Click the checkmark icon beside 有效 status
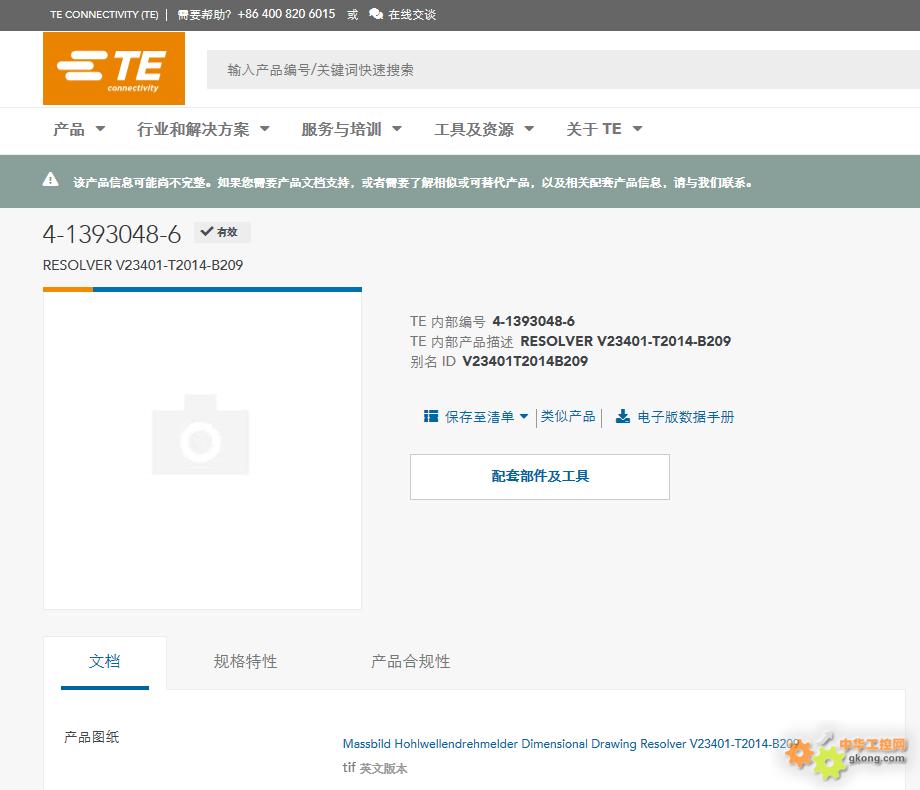The width and height of the screenshot is (920, 790). pyautogui.click(x=207, y=232)
